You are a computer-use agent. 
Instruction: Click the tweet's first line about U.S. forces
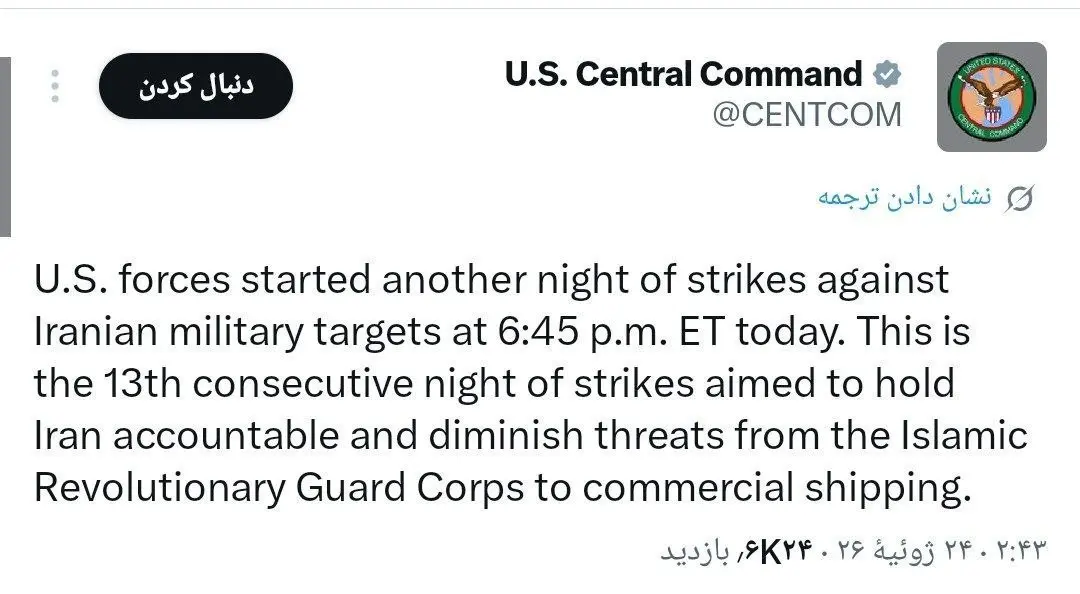coord(492,280)
